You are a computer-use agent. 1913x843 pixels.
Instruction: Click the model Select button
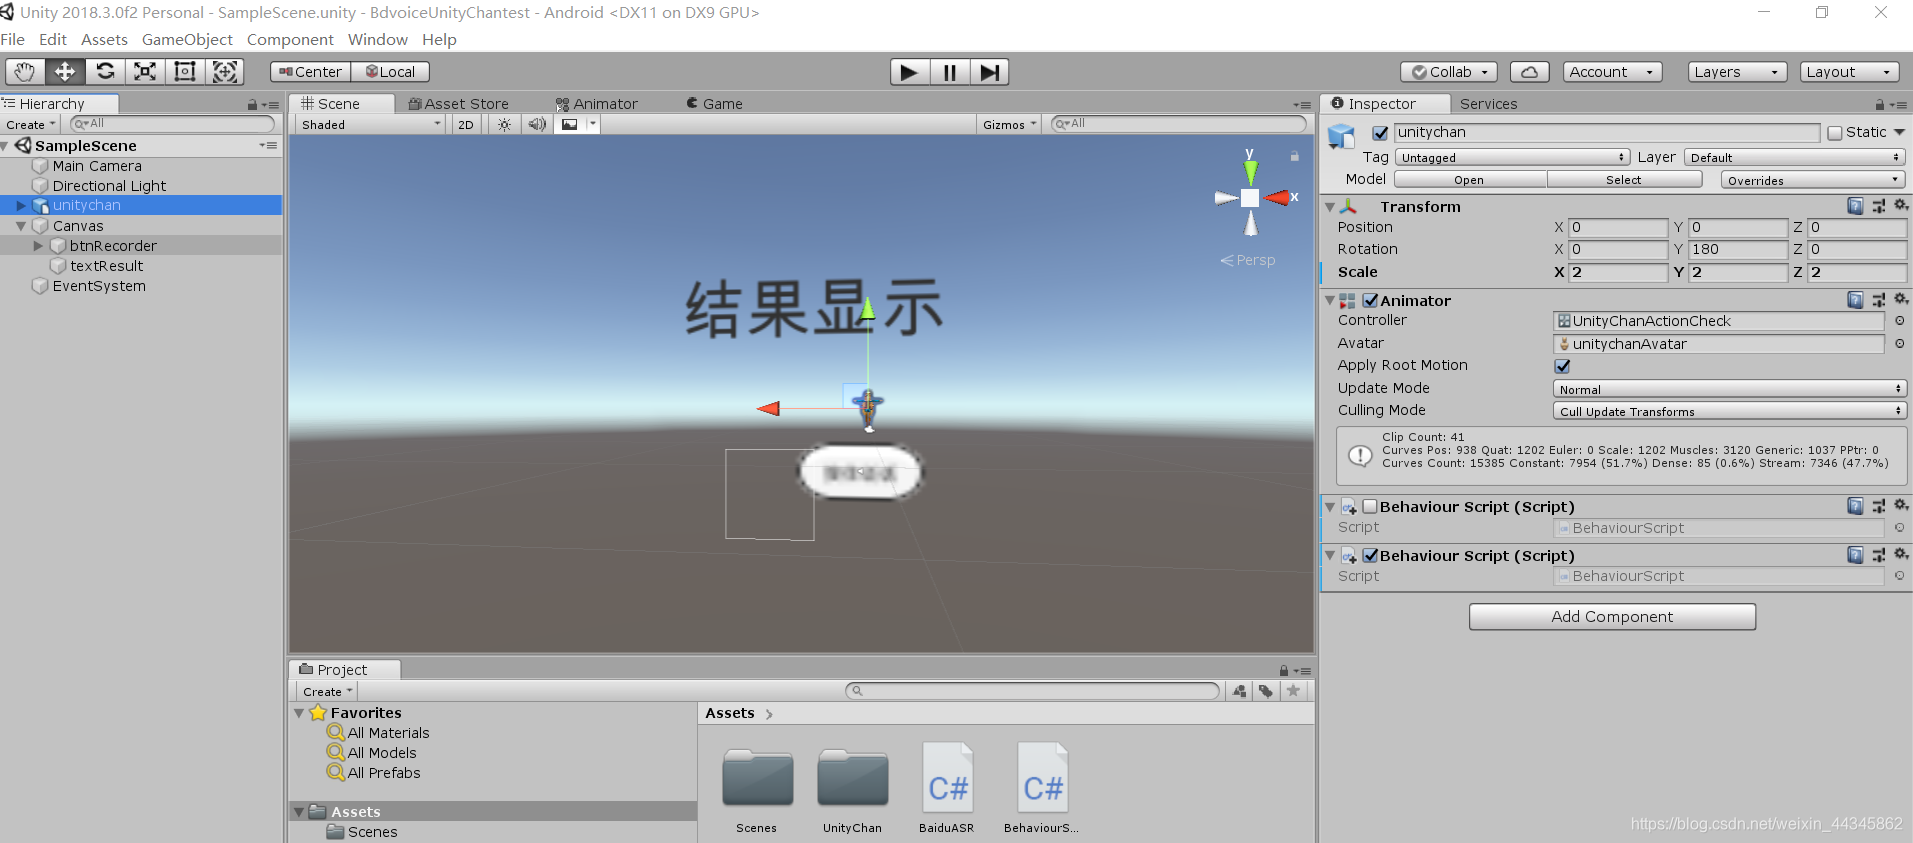pos(1624,180)
